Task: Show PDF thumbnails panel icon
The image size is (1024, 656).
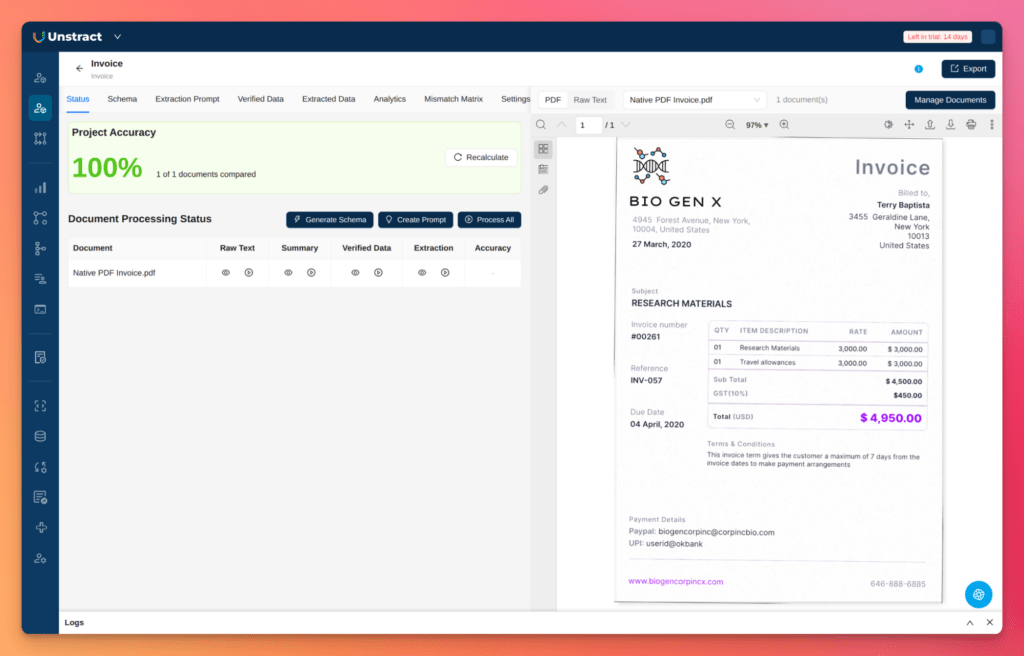Action: (543, 149)
